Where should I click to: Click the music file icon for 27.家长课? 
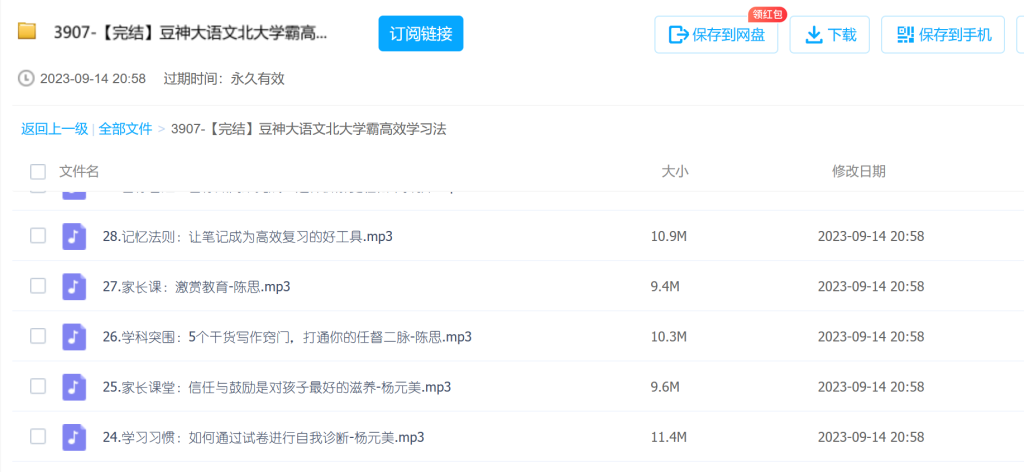74,287
